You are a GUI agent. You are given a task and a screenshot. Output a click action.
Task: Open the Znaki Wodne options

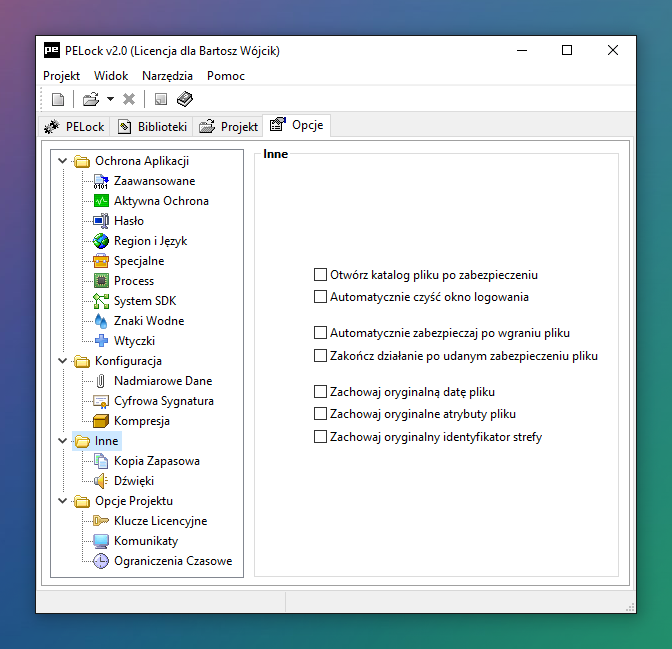point(148,321)
